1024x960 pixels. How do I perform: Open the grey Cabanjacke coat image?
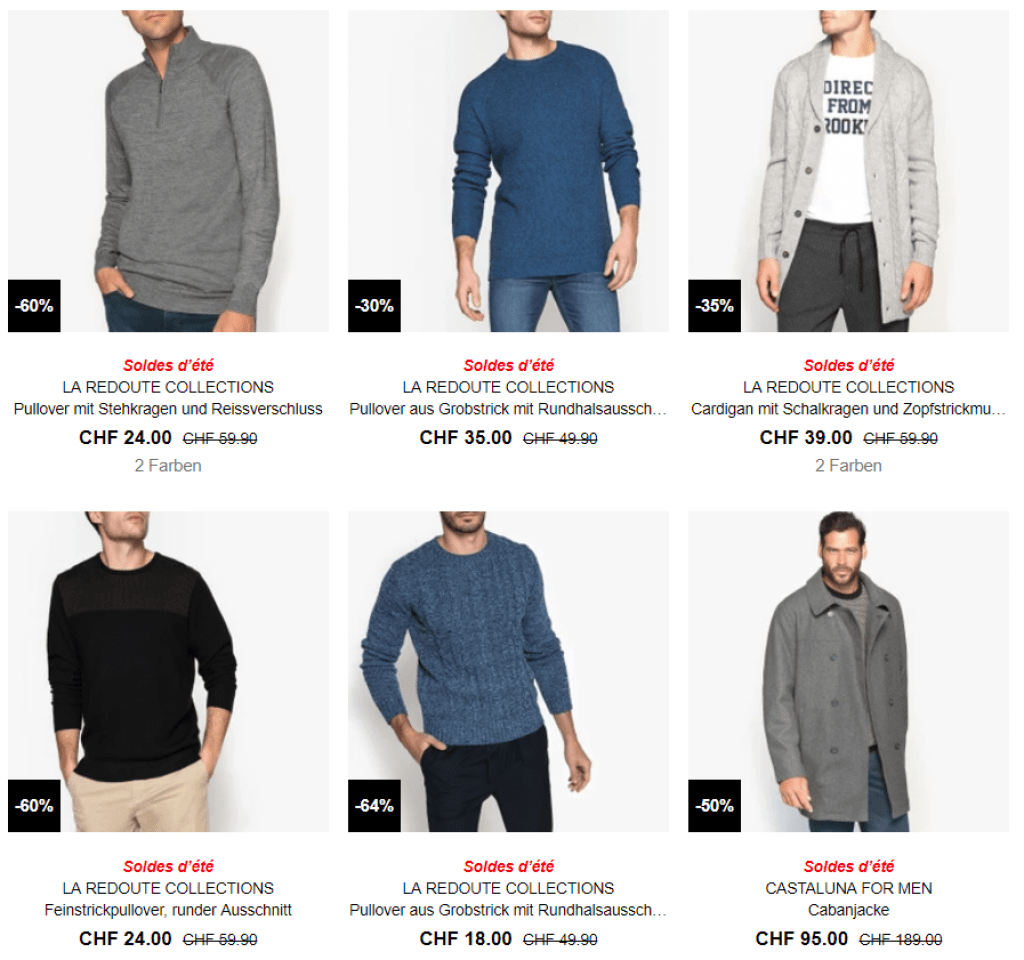coord(848,671)
